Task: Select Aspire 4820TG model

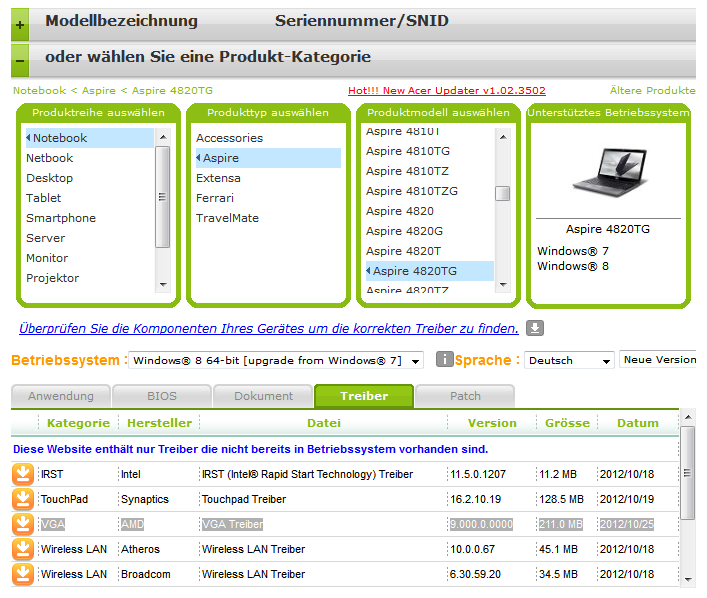Action: [430, 271]
